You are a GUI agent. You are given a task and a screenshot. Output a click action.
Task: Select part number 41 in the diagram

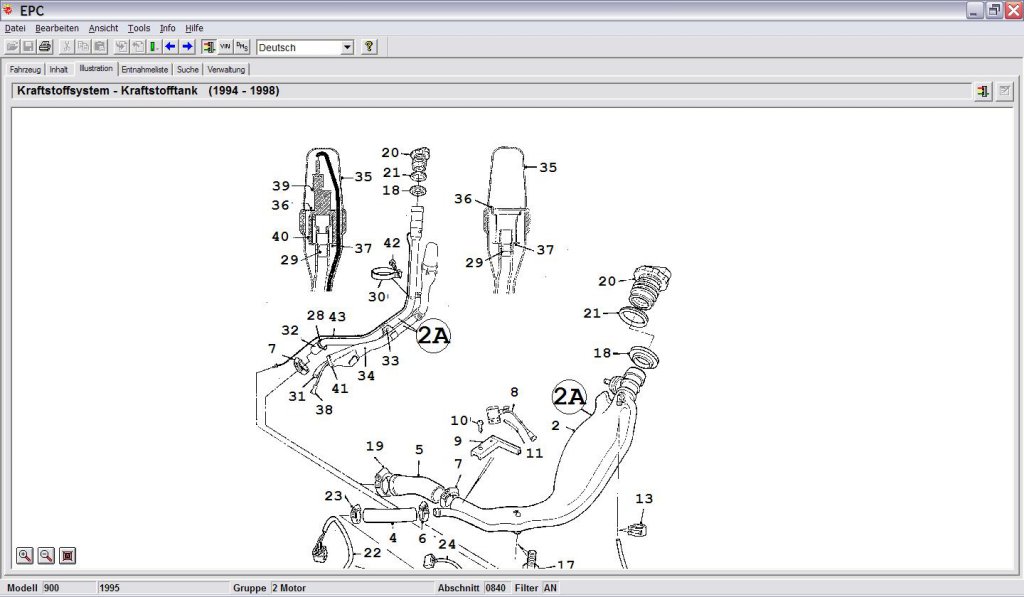[x=340, y=389]
